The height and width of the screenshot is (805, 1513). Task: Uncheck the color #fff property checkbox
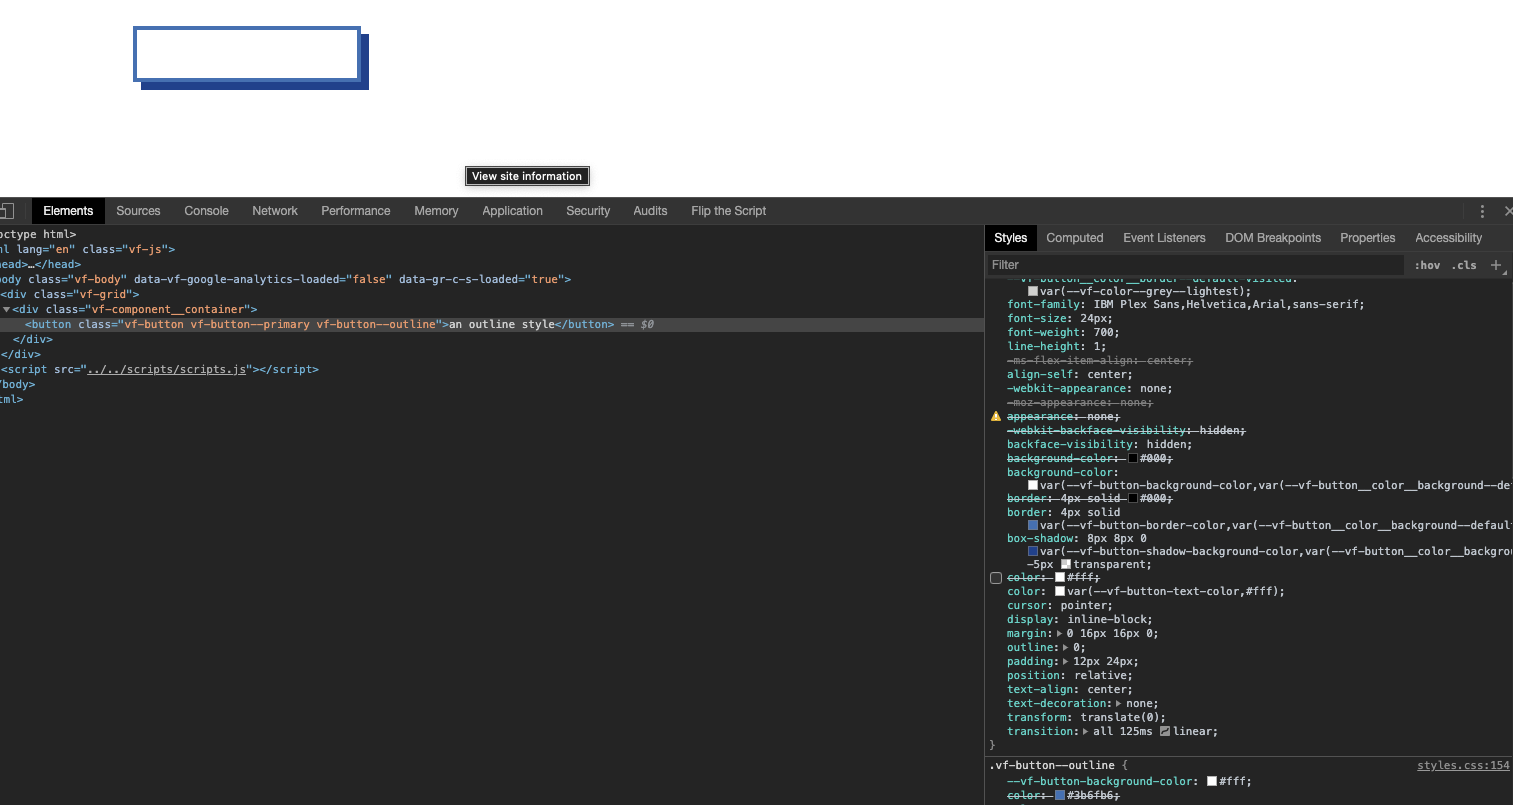(996, 578)
